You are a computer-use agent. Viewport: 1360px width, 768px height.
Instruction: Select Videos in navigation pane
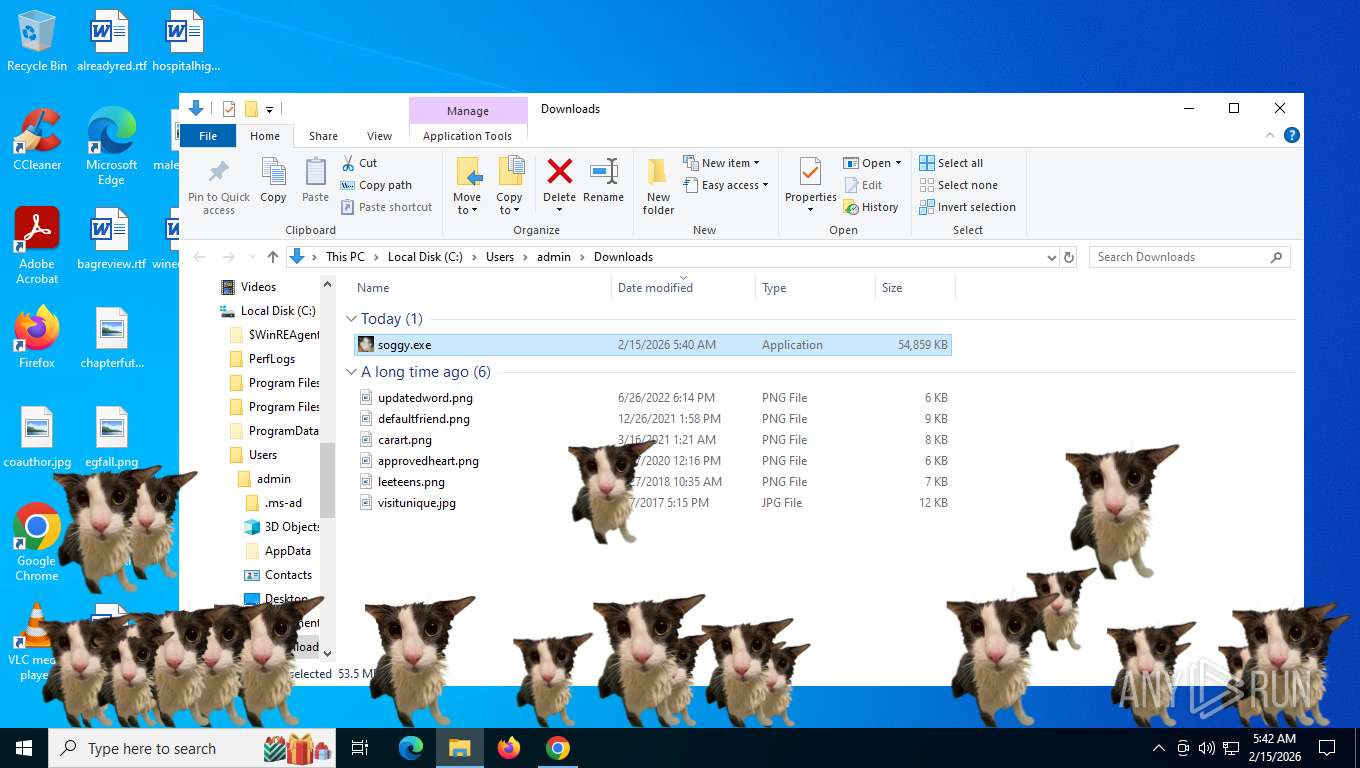coord(248,287)
